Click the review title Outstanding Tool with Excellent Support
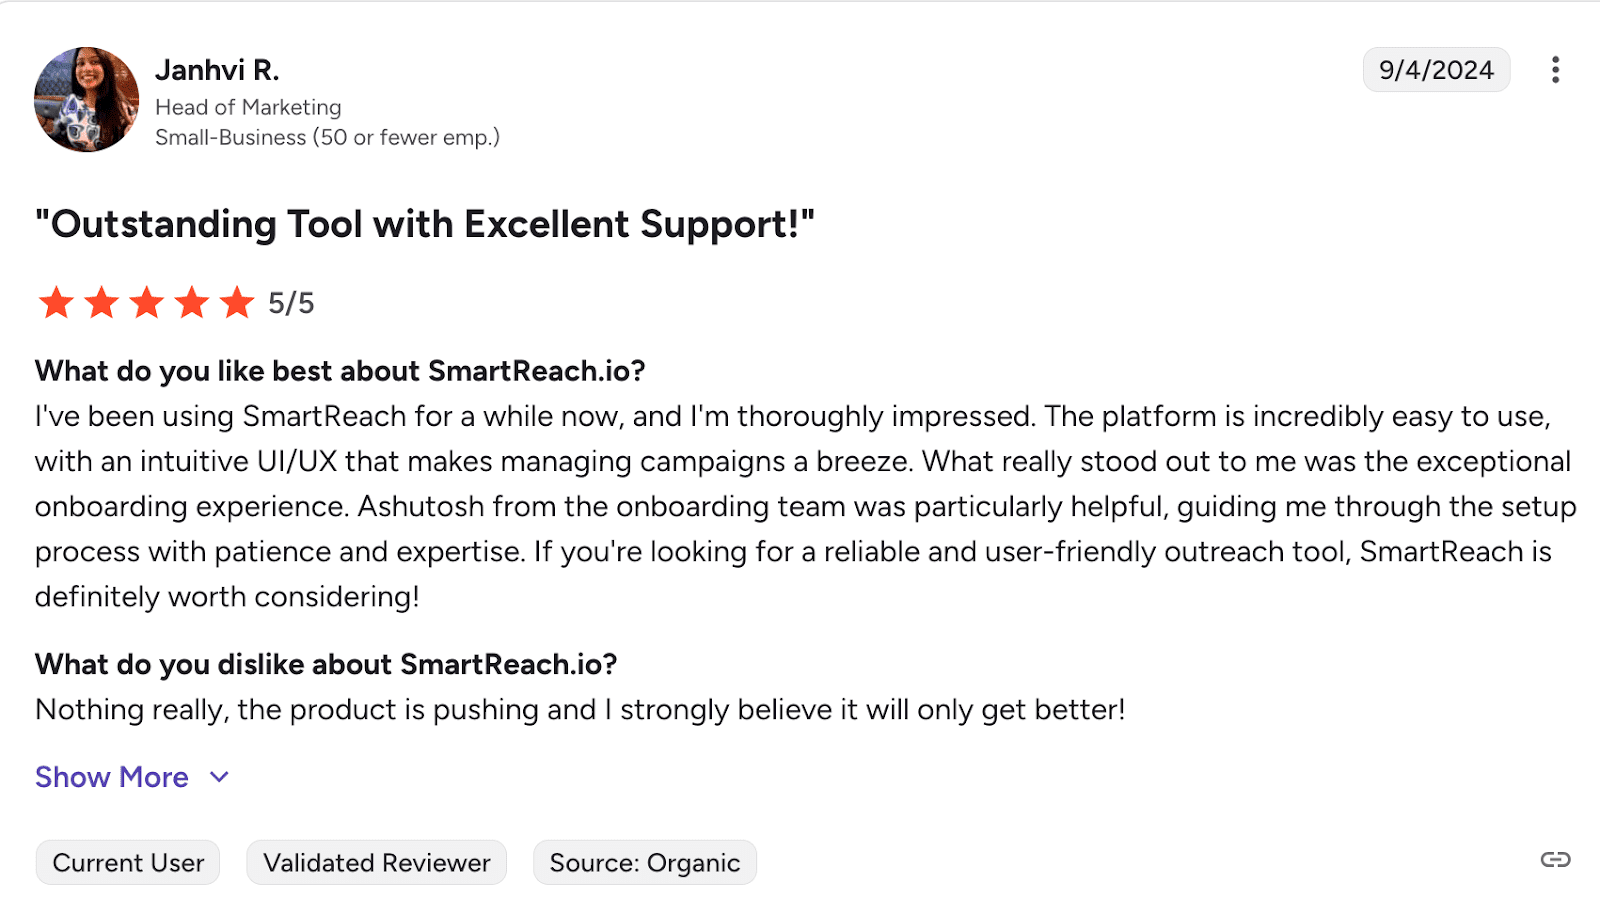The width and height of the screenshot is (1600, 914). pos(425,224)
